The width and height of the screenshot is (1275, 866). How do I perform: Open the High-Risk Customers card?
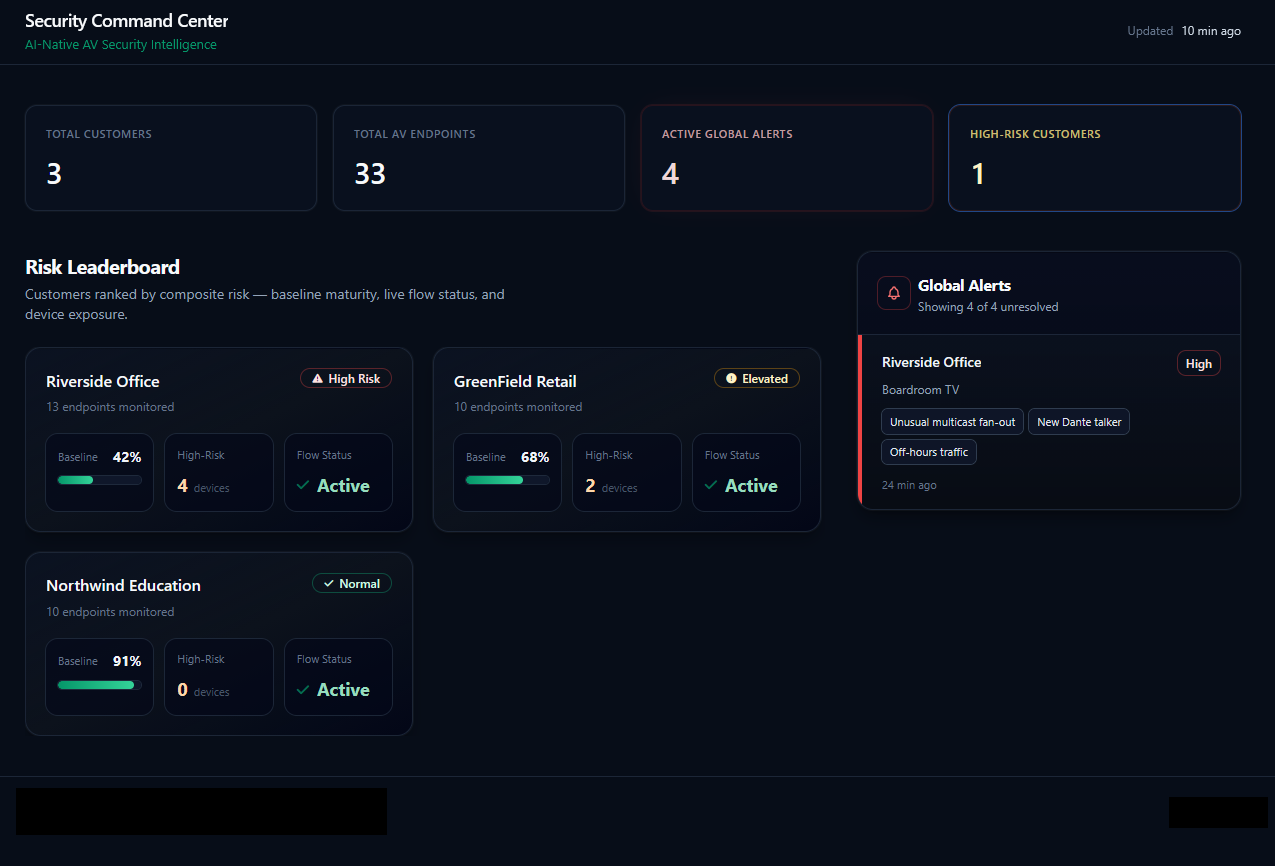(x=1095, y=158)
